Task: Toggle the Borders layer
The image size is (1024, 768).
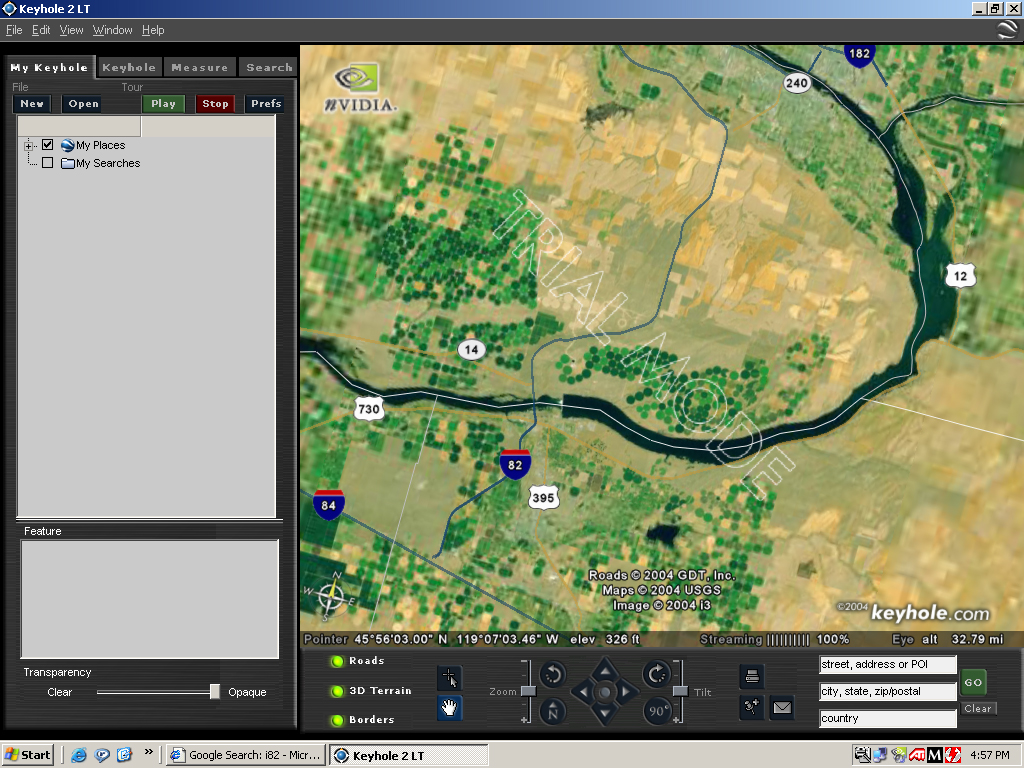Action: coord(338,720)
